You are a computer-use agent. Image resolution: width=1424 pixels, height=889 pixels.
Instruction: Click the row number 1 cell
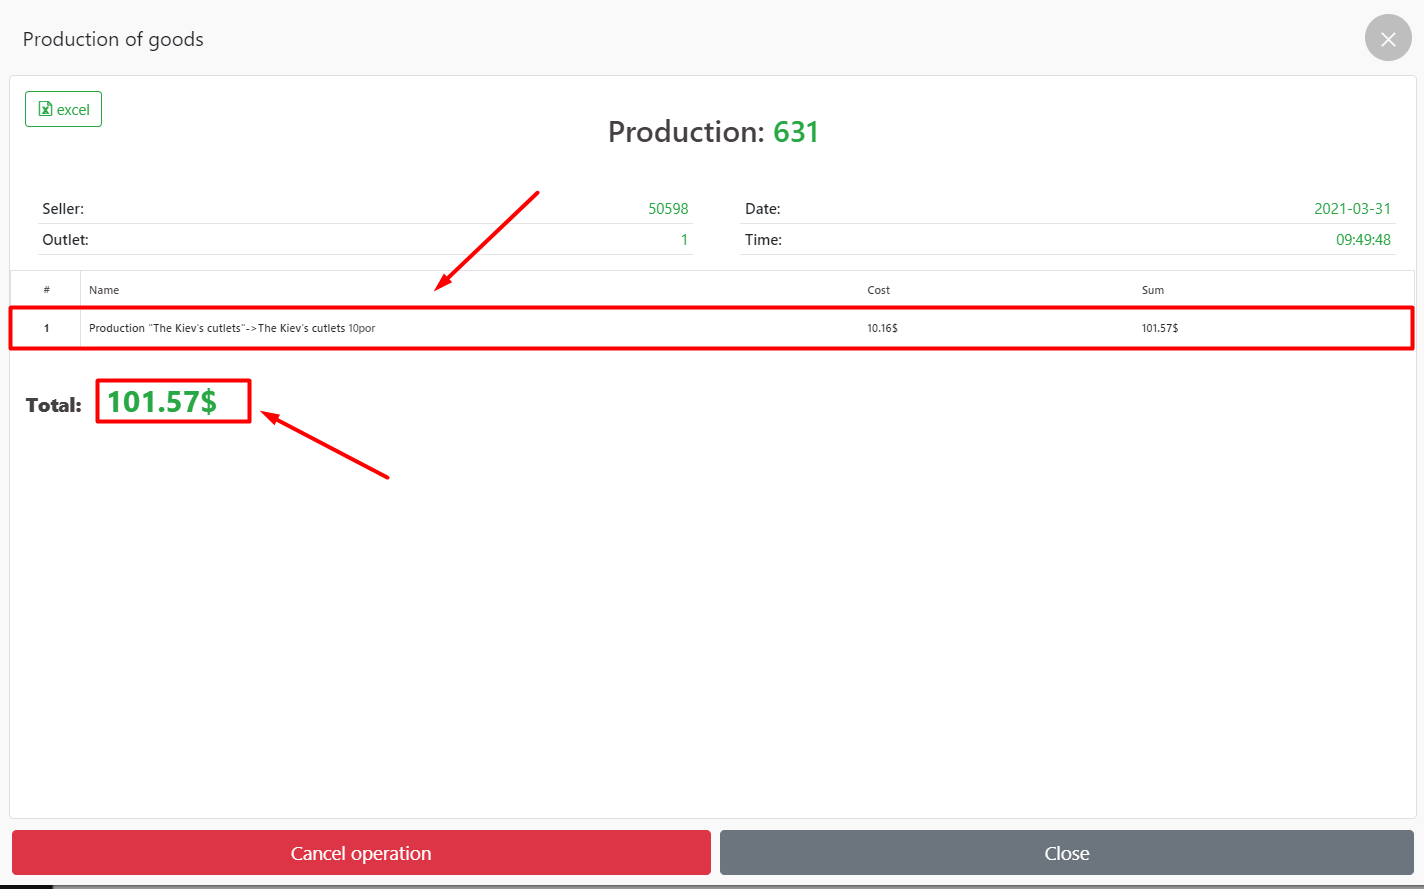pos(46,328)
